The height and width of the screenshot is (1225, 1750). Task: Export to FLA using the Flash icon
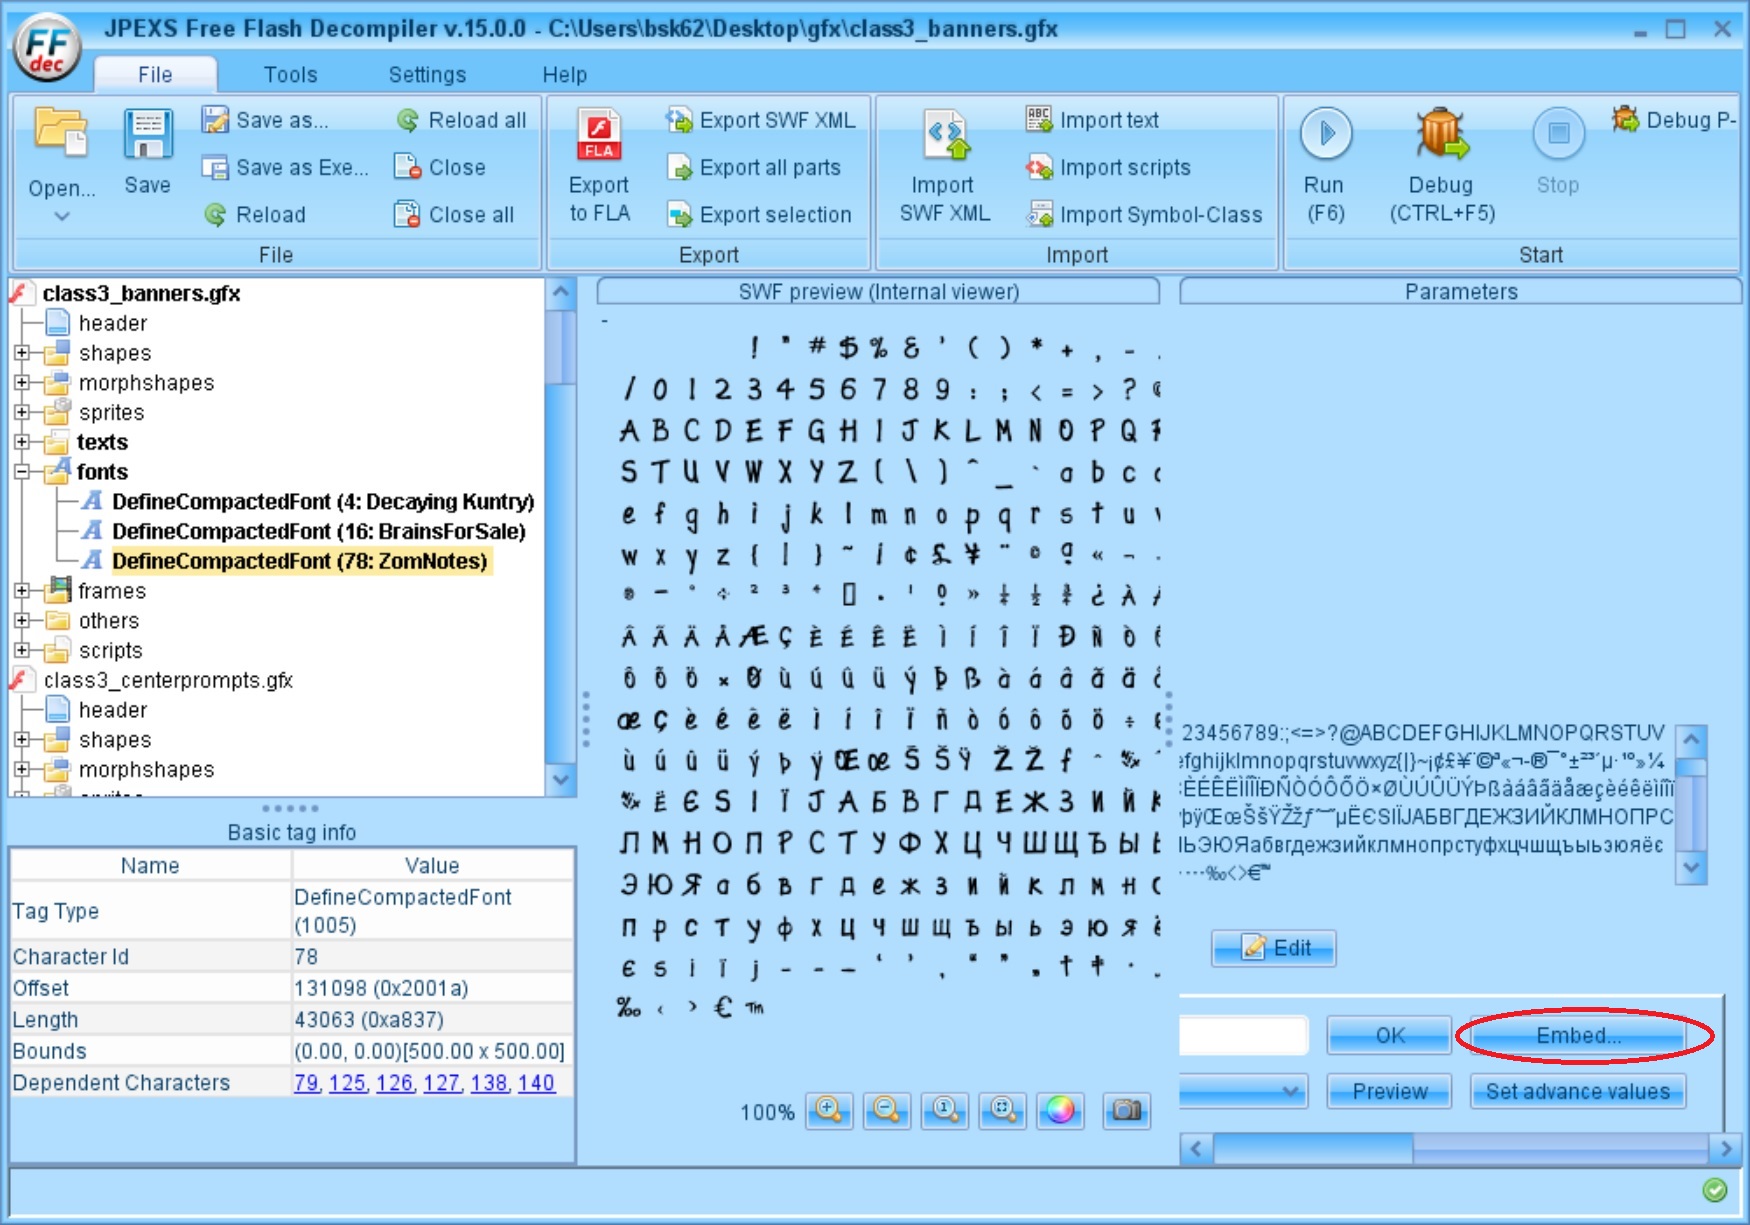(599, 134)
